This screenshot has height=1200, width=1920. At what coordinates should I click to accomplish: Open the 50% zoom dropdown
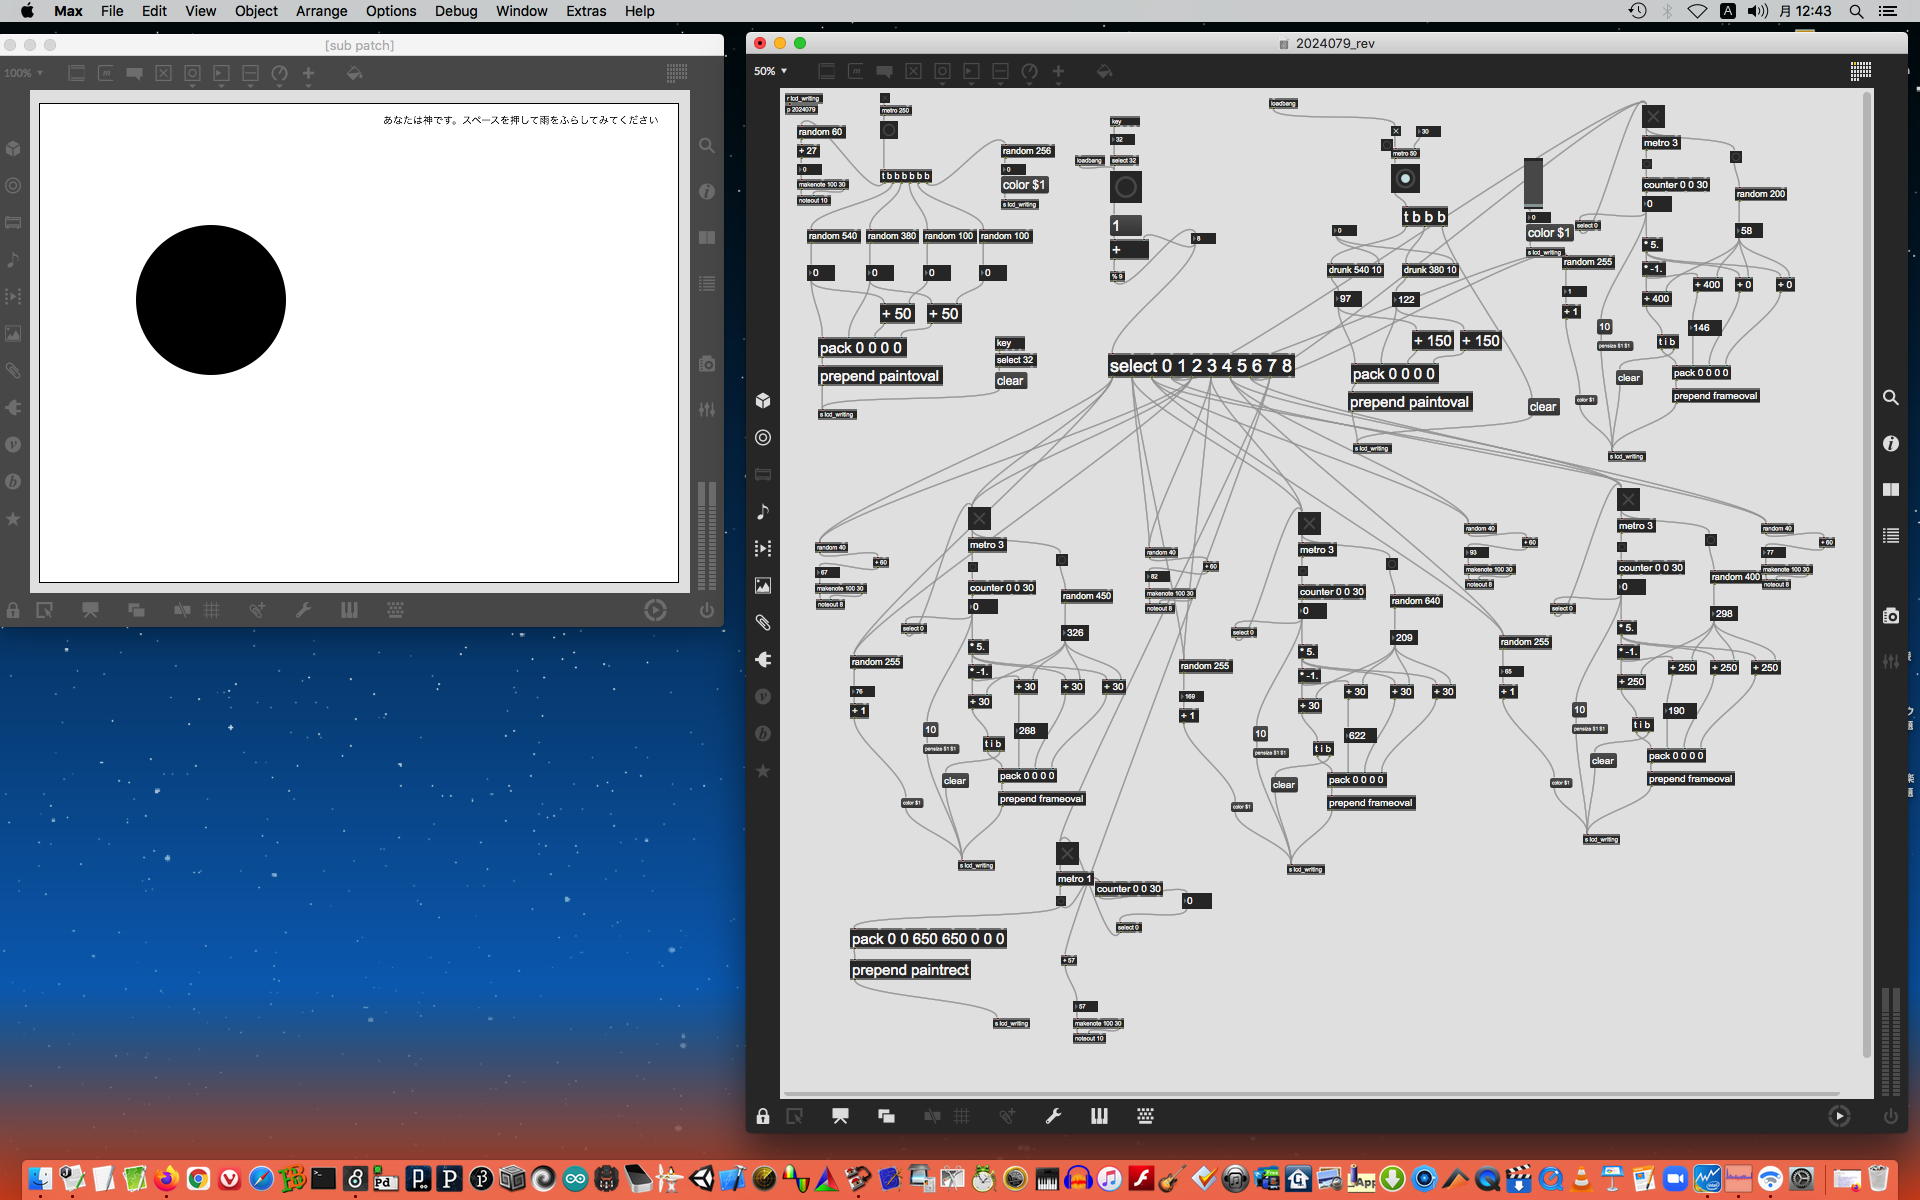click(x=770, y=71)
